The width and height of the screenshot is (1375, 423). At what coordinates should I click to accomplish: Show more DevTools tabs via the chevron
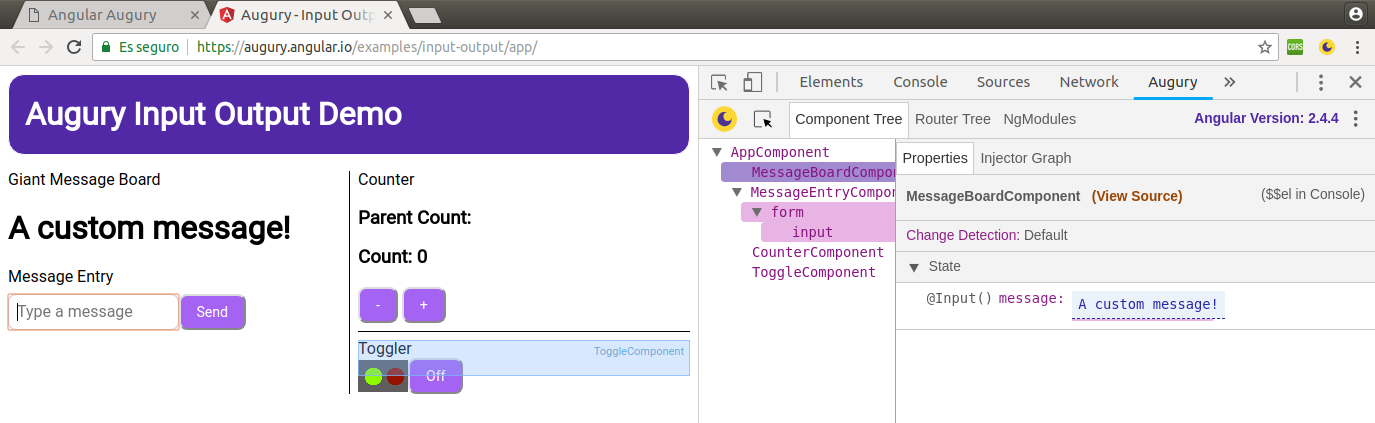1229,82
